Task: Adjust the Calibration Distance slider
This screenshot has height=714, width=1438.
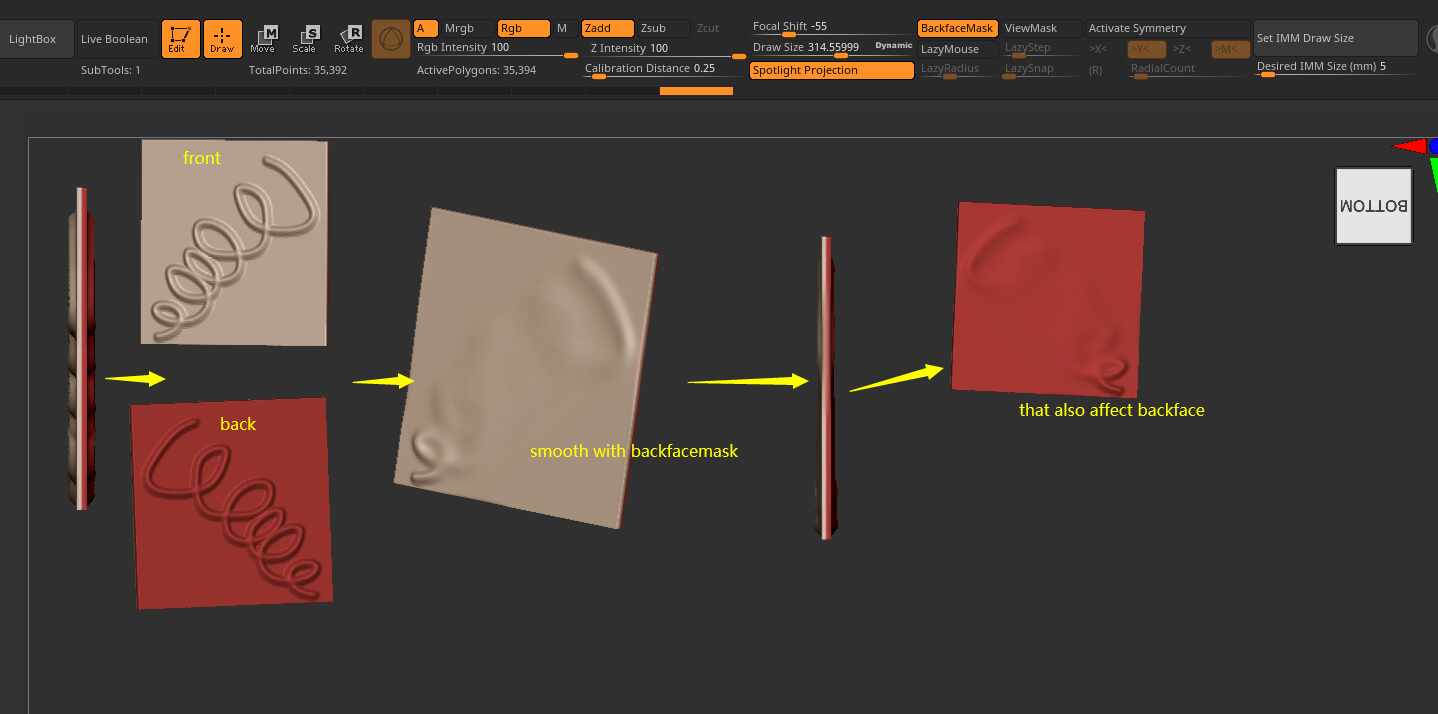Action: (665, 69)
